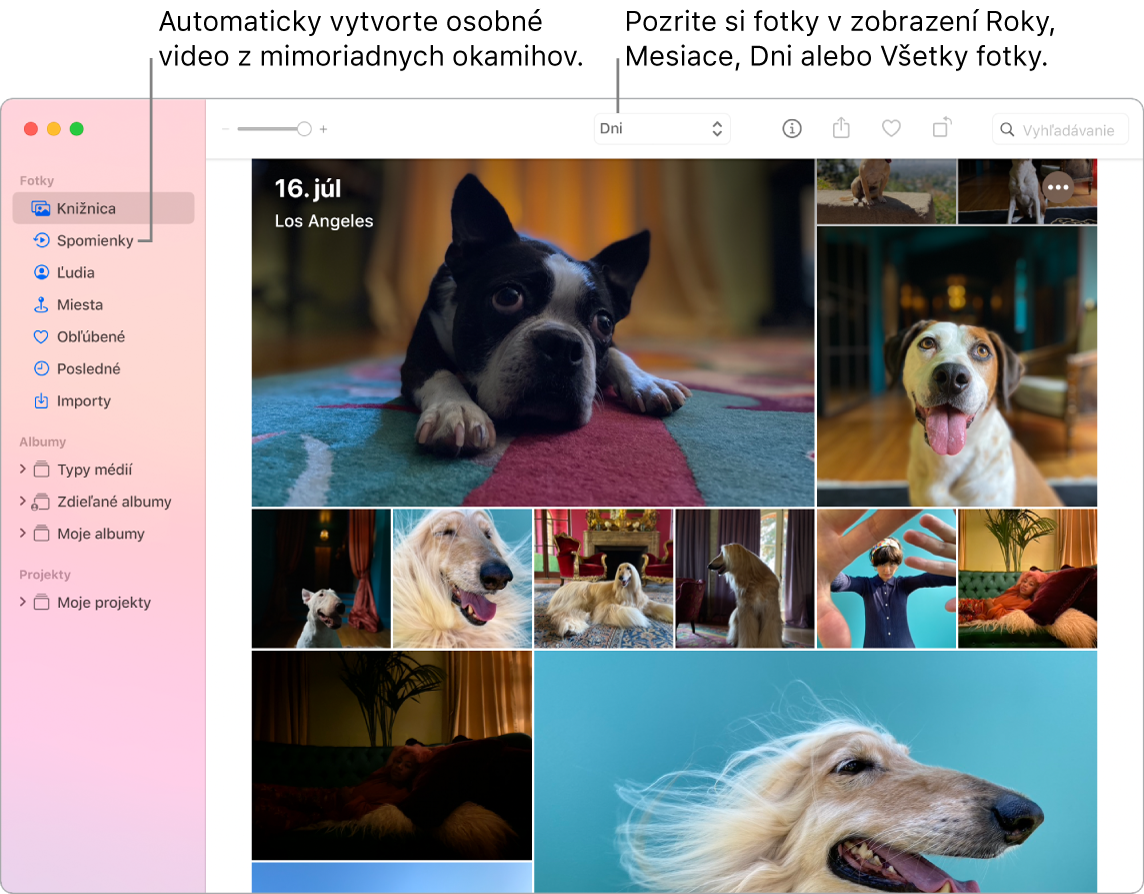This screenshot has height=894, width=1144.
Task: Click the plus to increase thumbnail zoom
Action: 323,128
